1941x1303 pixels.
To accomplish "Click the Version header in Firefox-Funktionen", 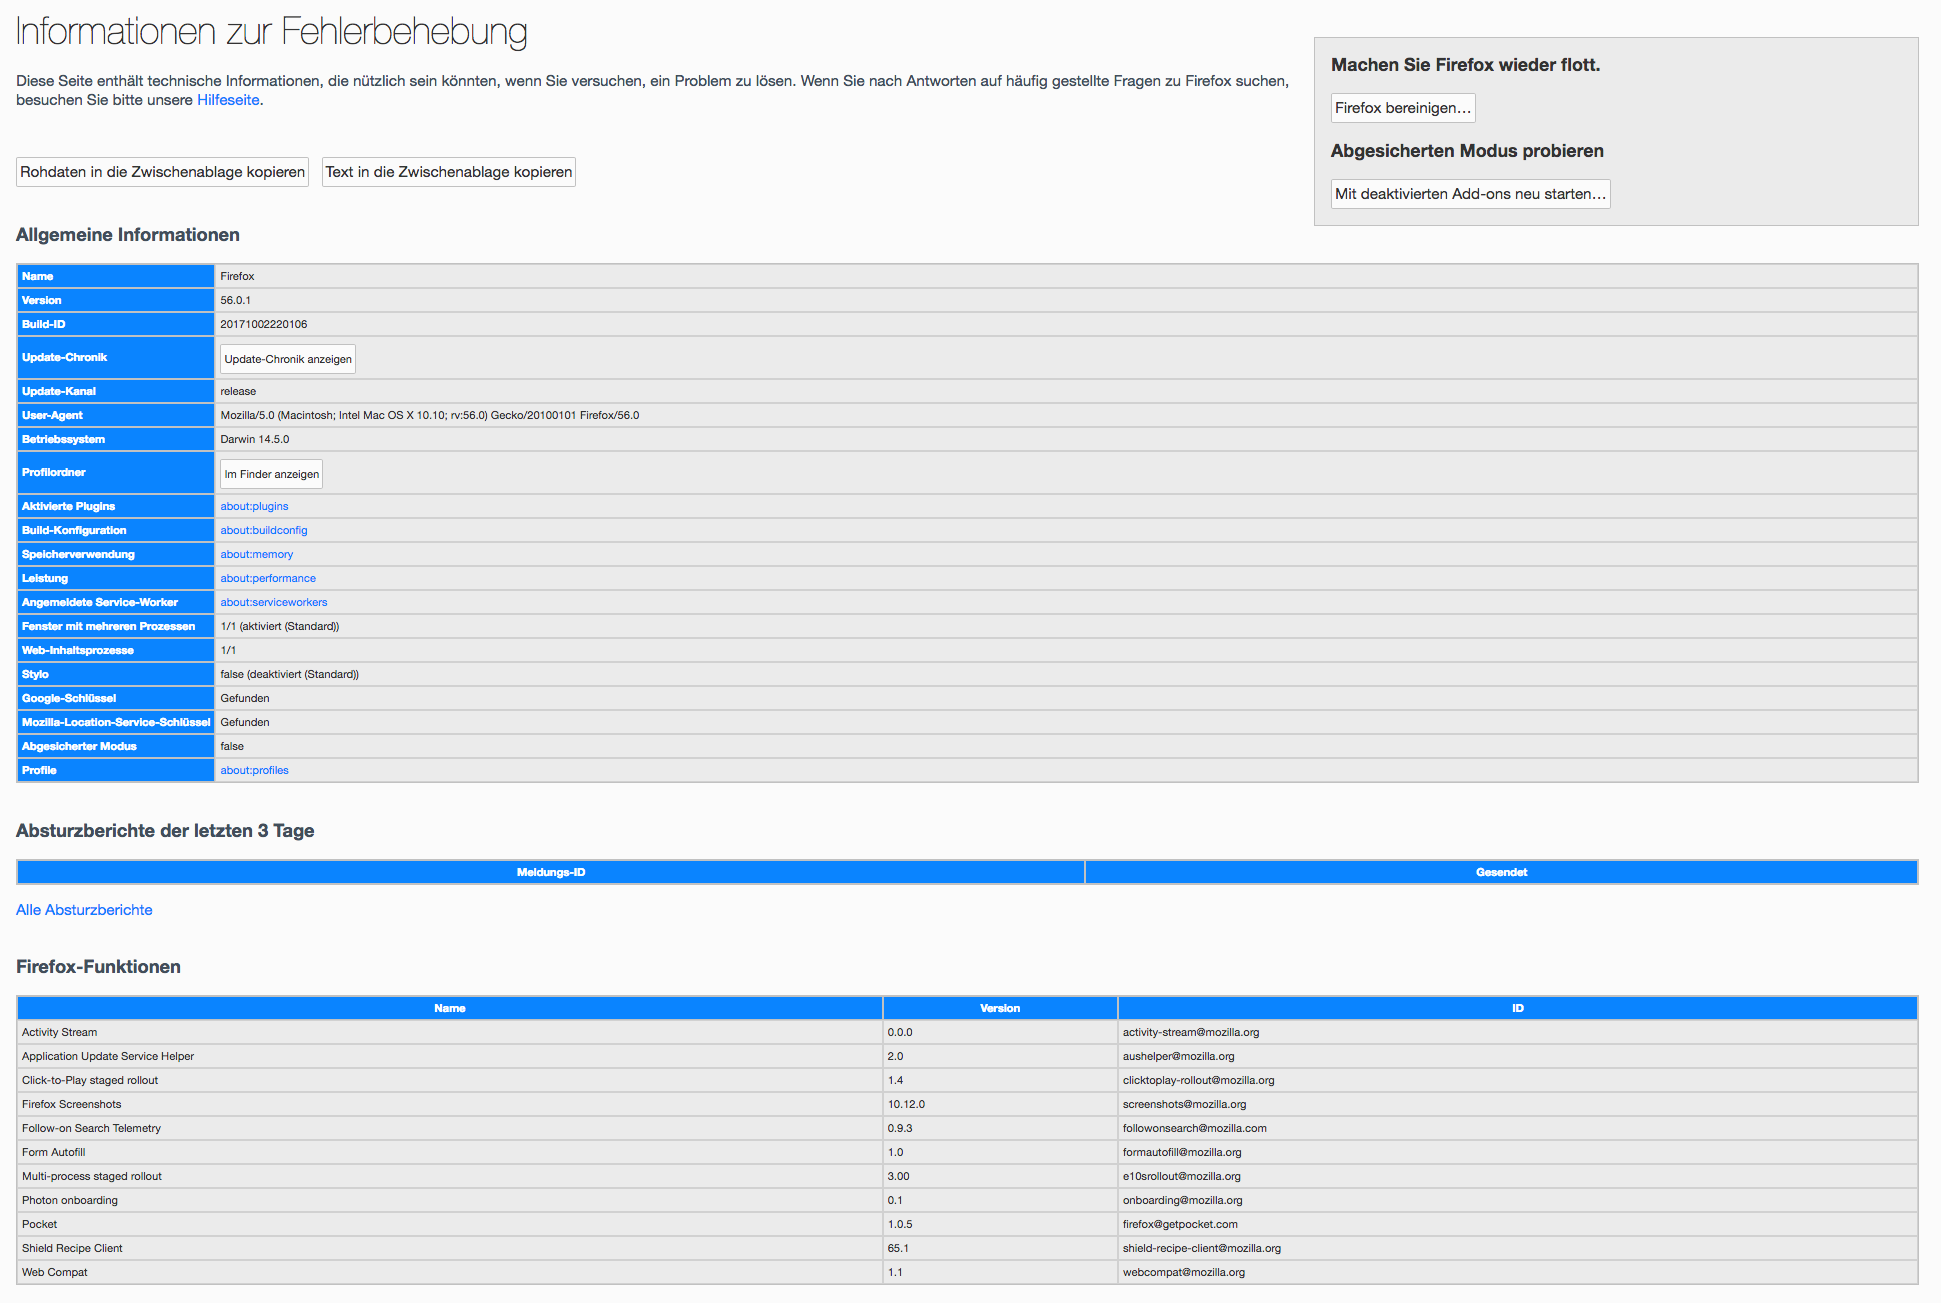I will pos(1000,1008).
